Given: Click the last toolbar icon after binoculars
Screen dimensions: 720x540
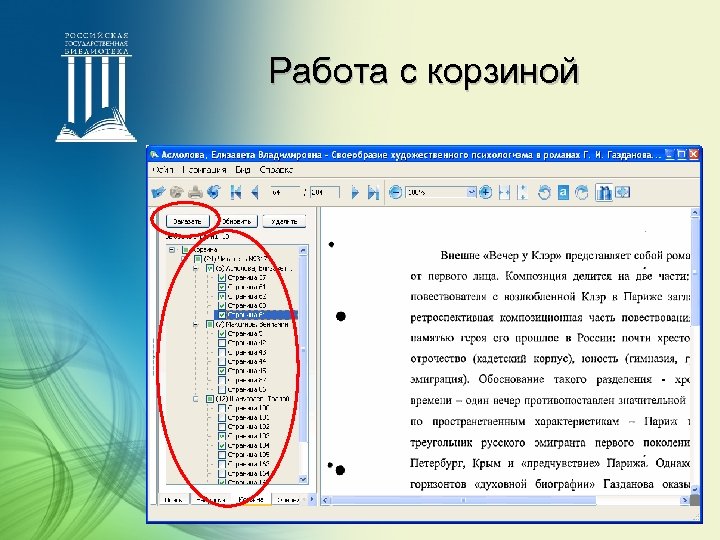Looking at the screenshot, I should [623, 192].
